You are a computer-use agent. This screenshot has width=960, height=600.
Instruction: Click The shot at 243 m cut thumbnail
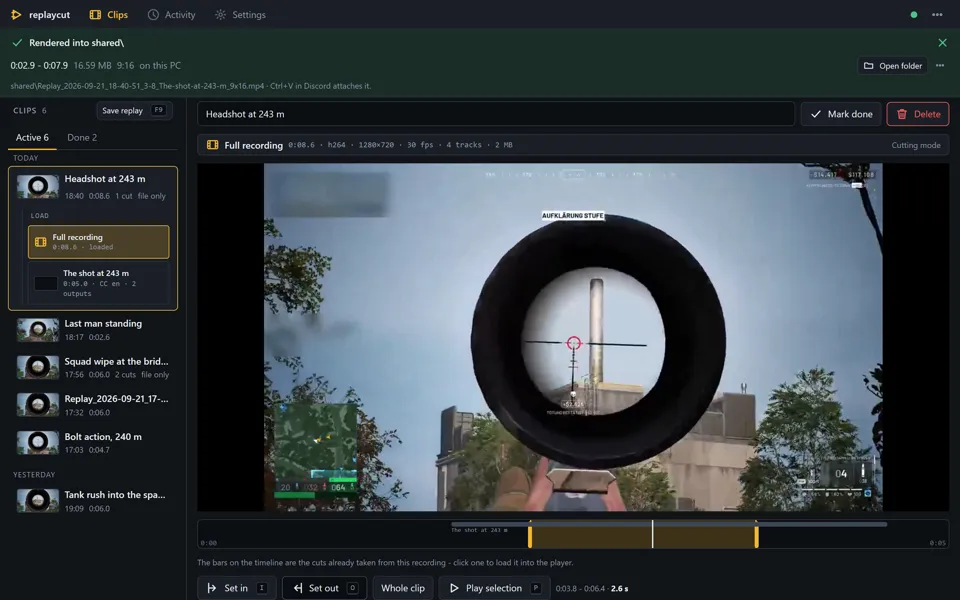45,283
